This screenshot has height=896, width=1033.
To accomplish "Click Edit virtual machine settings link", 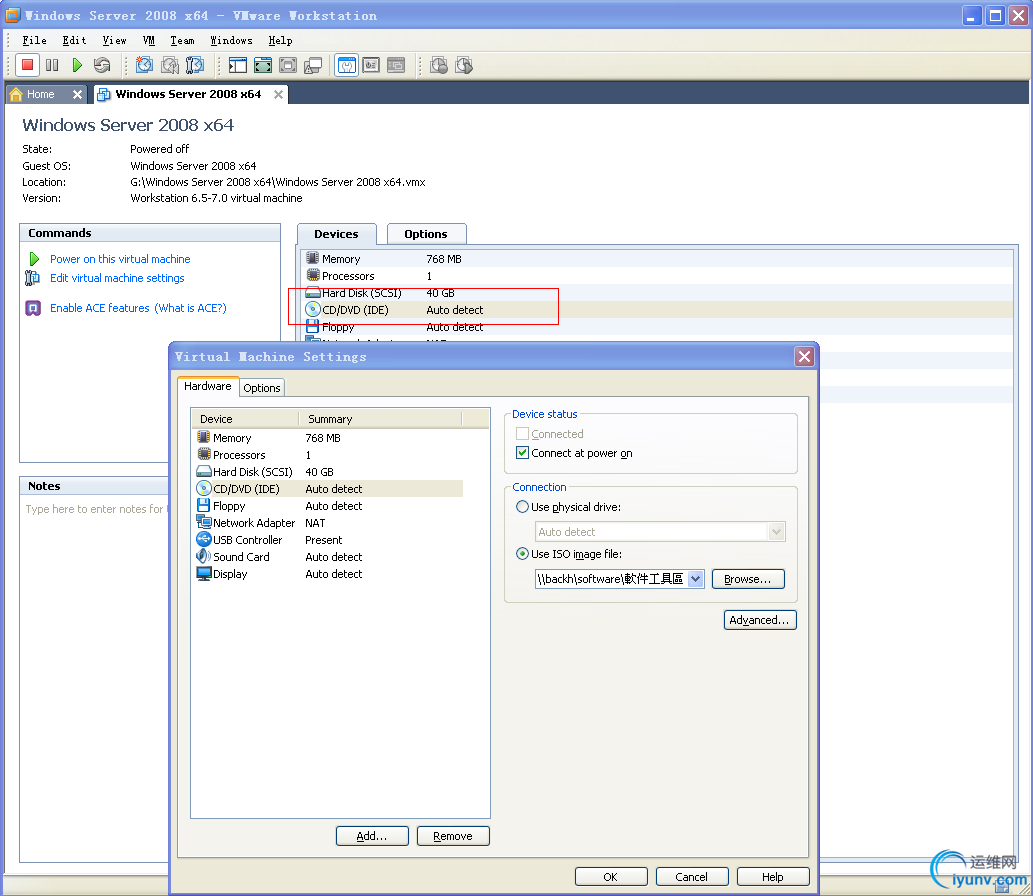I will 117,278.
